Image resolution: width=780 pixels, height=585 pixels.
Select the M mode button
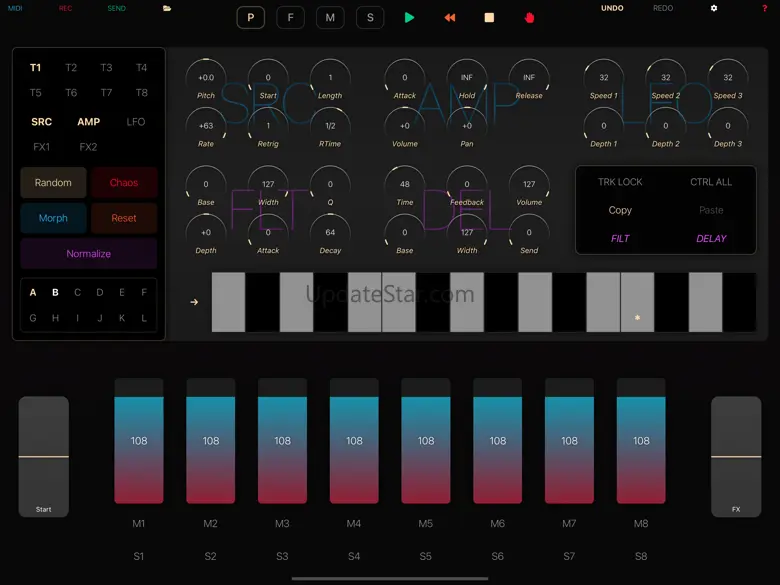tap(330, 18)
